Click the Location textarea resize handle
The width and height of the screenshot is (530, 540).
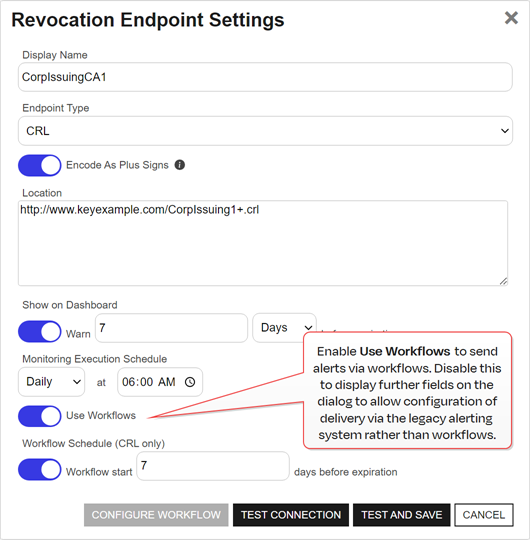click(x=503, y=281)
